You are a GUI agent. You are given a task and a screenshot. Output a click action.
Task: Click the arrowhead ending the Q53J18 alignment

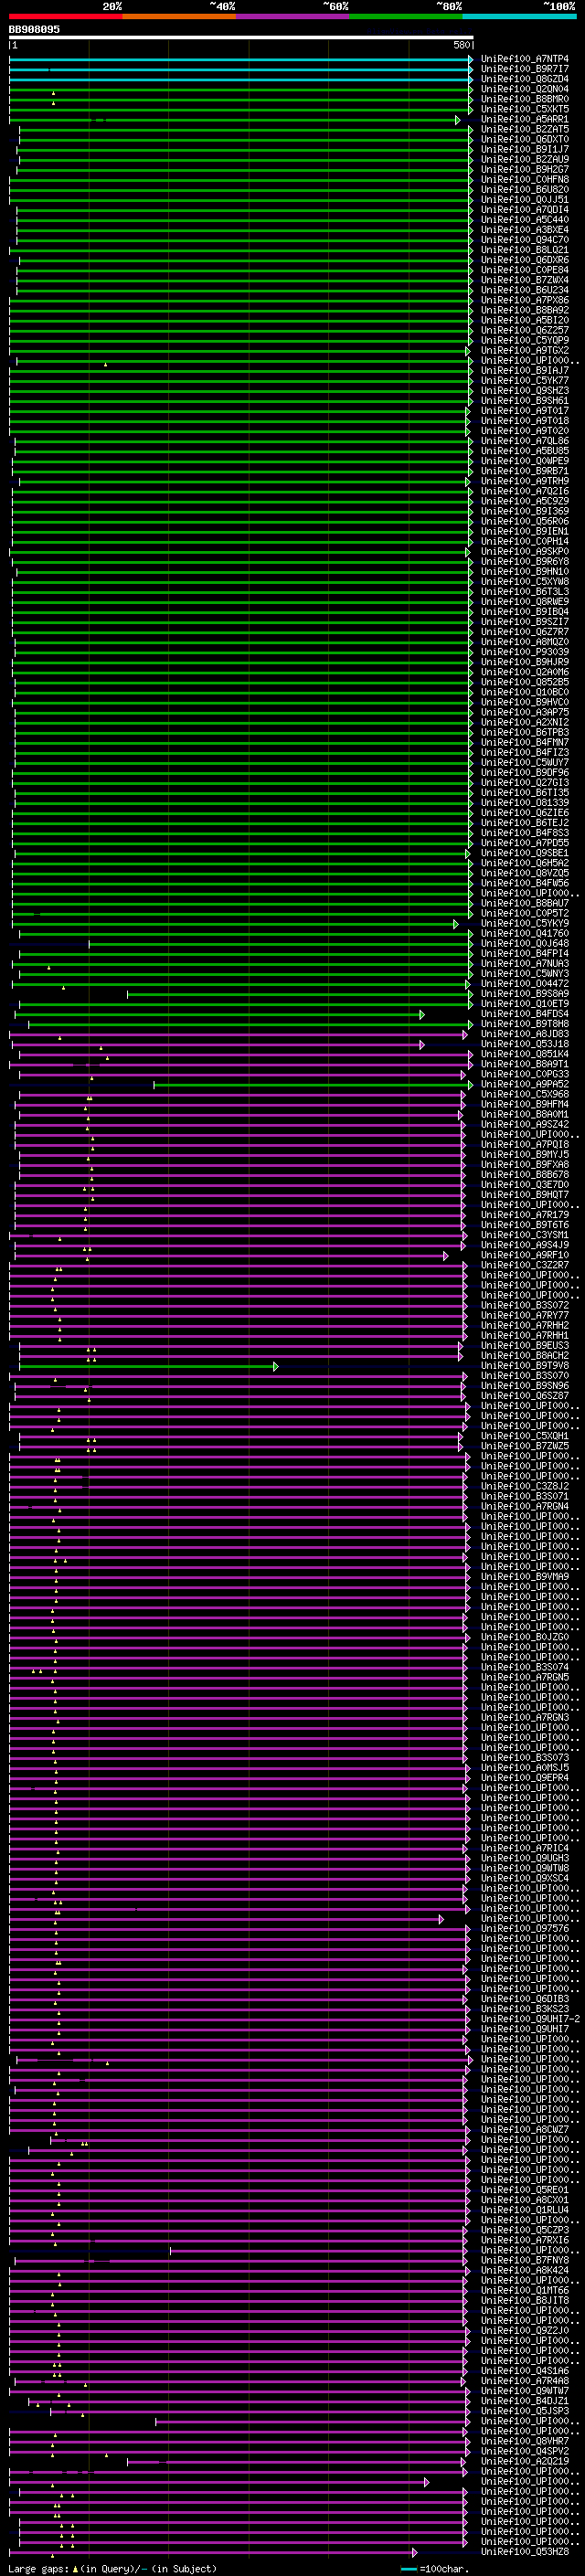click(x=422, y=1044)
